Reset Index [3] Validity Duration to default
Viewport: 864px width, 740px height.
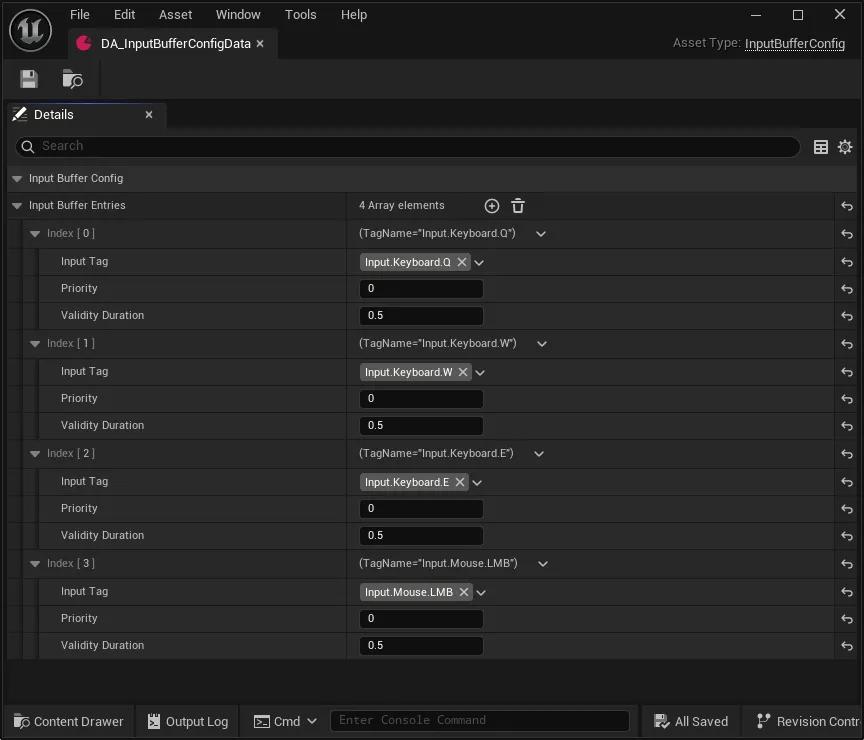click(847, 646)
